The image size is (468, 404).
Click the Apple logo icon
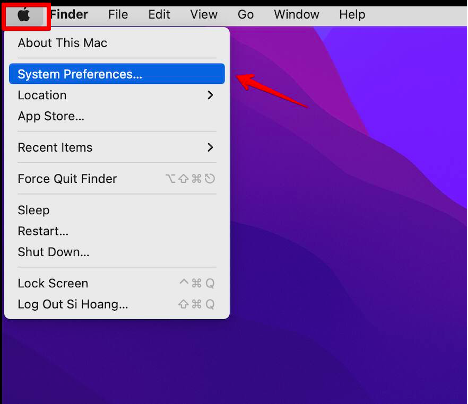24,15
